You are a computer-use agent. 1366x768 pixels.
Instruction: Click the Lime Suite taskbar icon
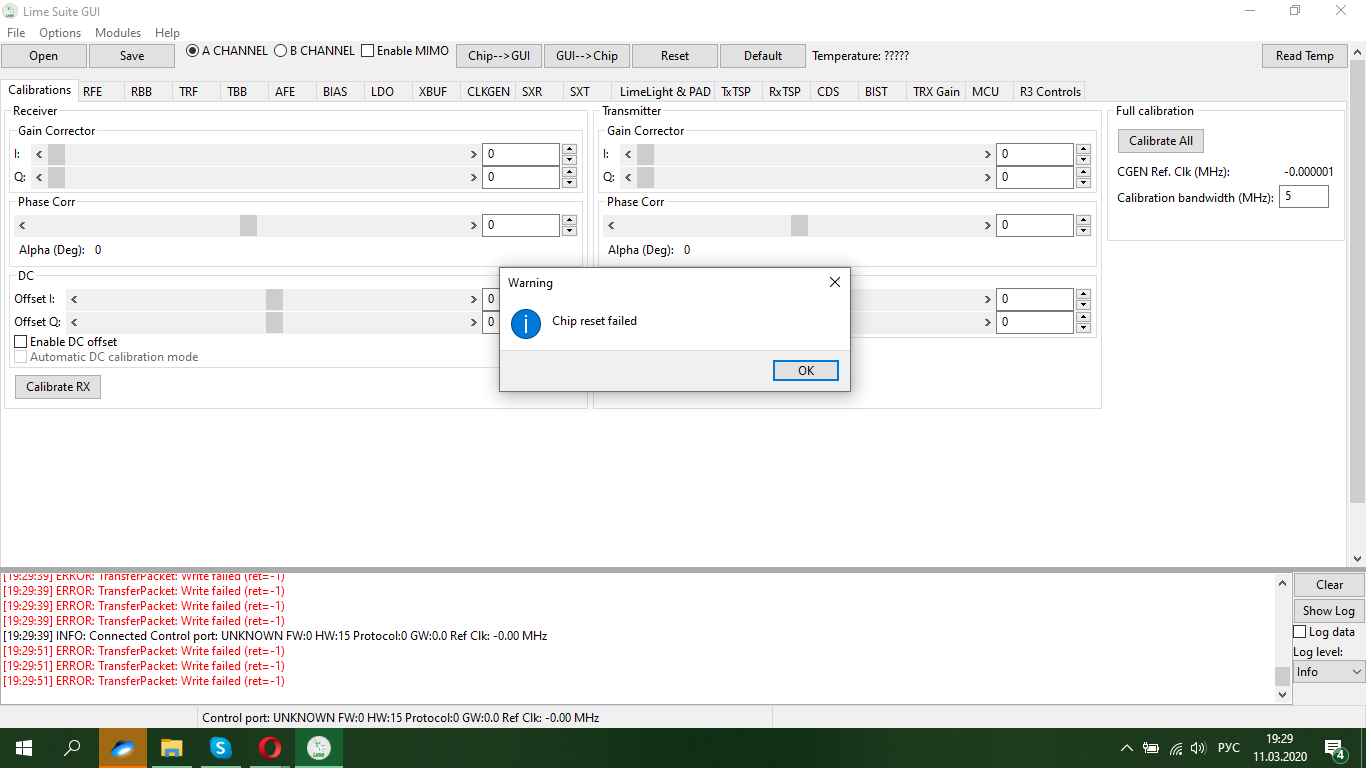(318, 748)
